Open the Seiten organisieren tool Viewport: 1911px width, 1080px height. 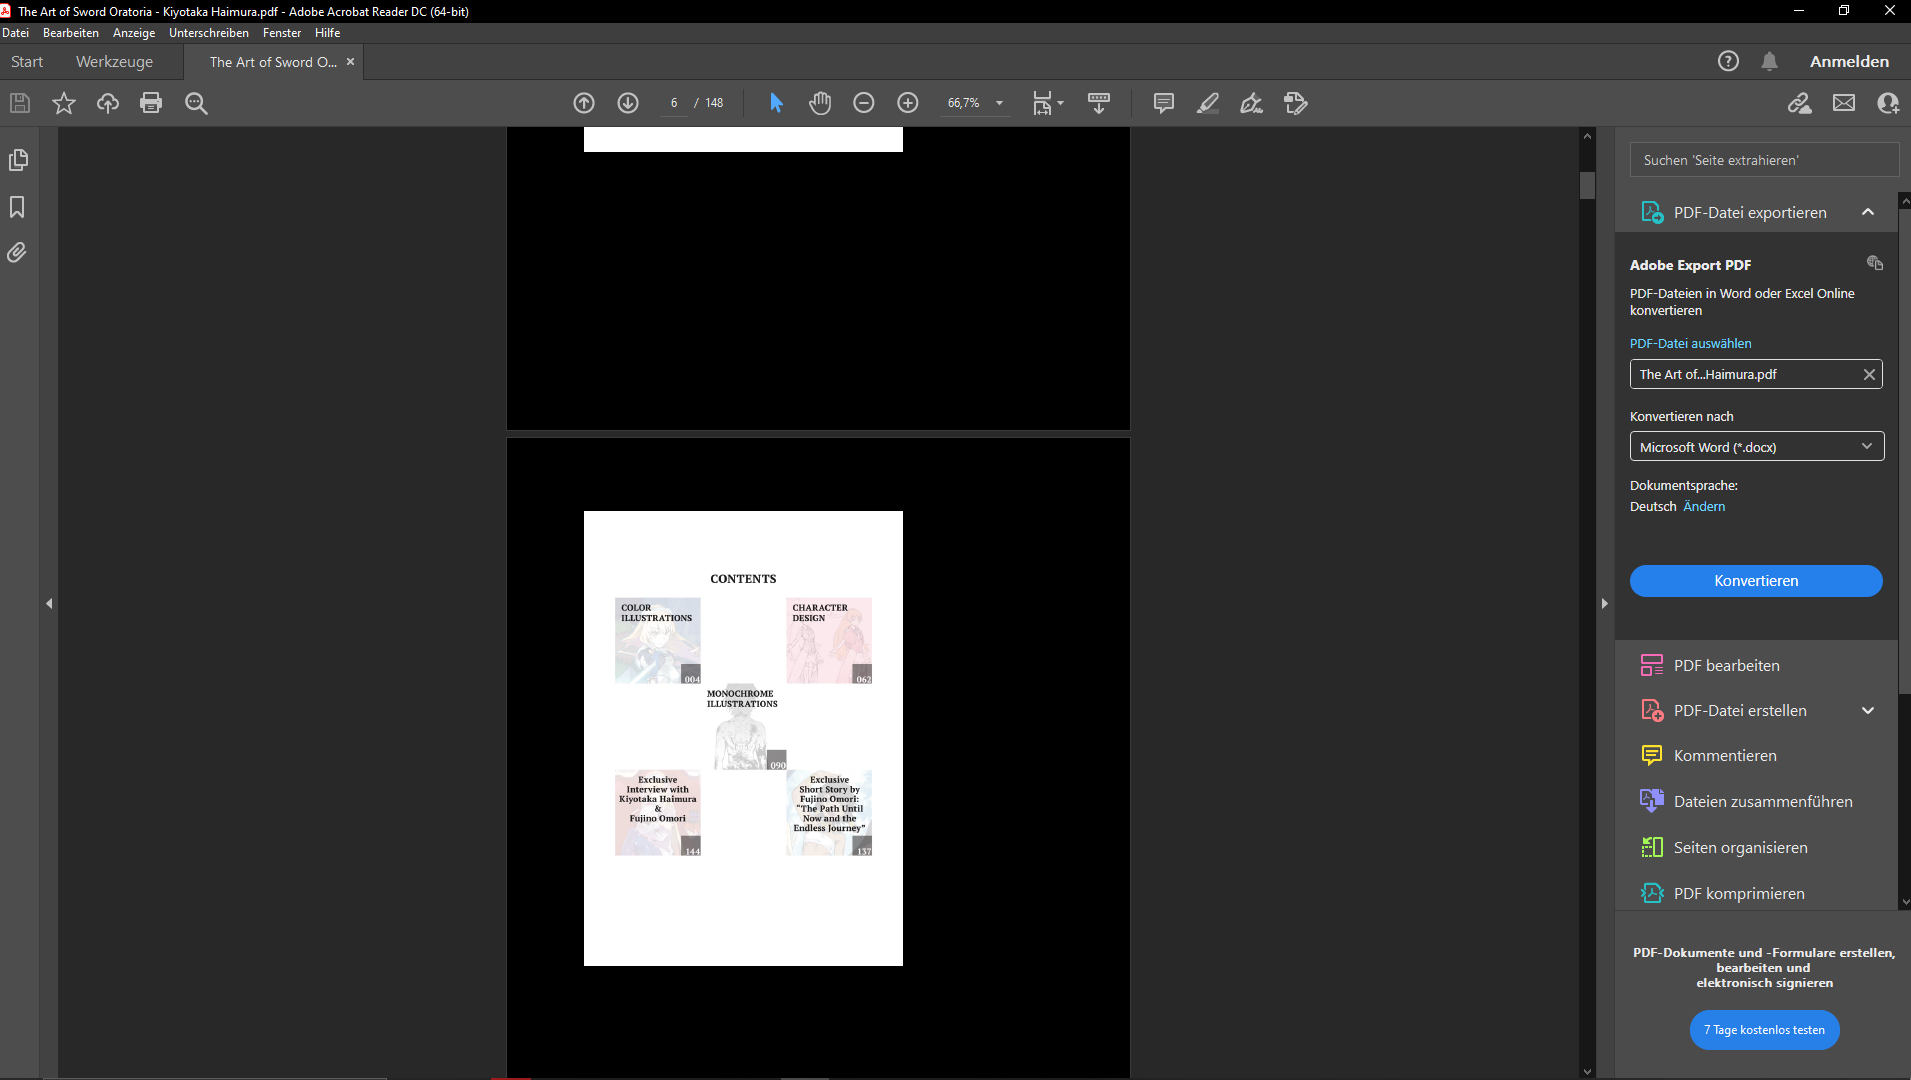[x=1740, y=847]
